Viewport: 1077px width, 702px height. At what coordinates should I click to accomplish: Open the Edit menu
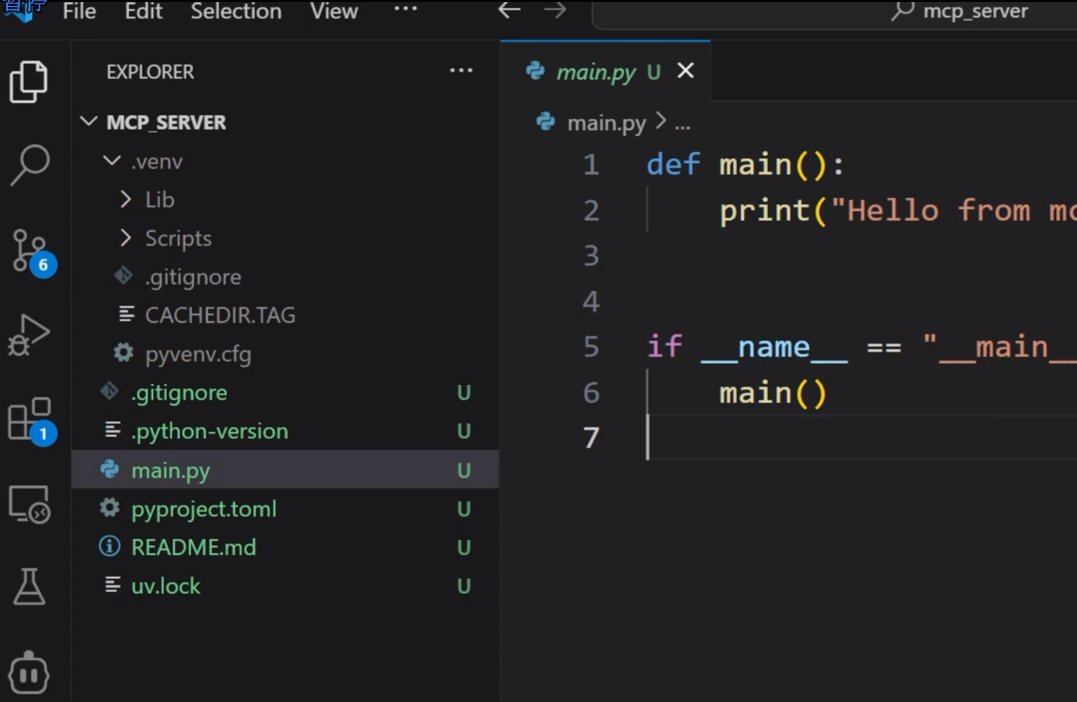144,11
